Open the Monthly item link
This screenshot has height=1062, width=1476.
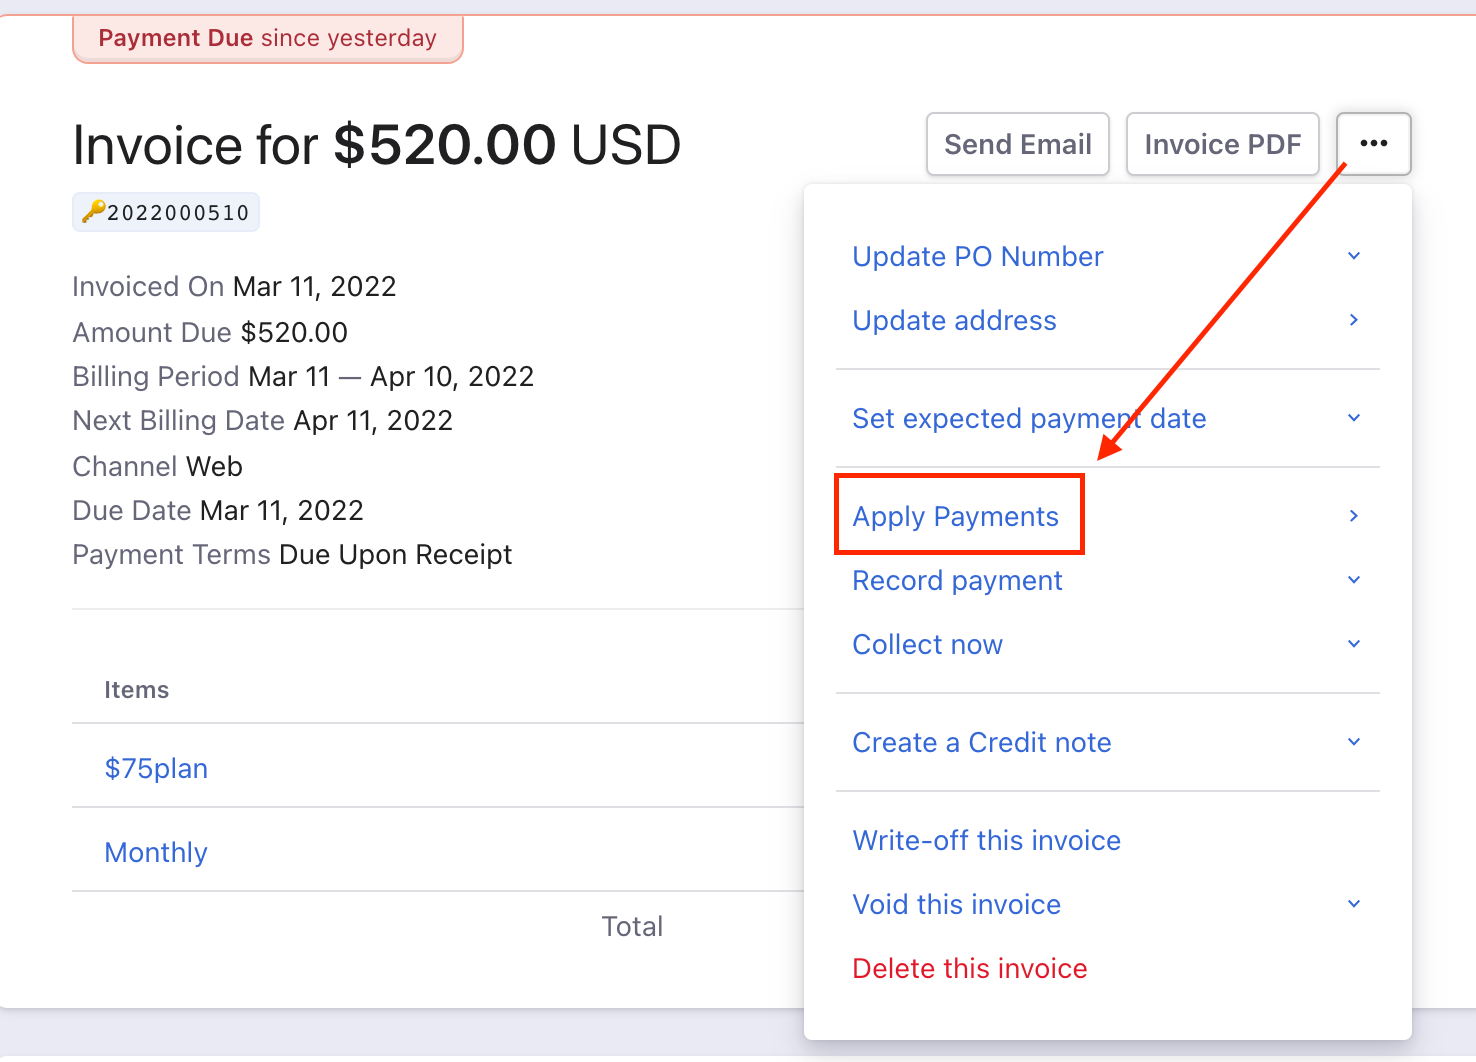click(155, 851)
